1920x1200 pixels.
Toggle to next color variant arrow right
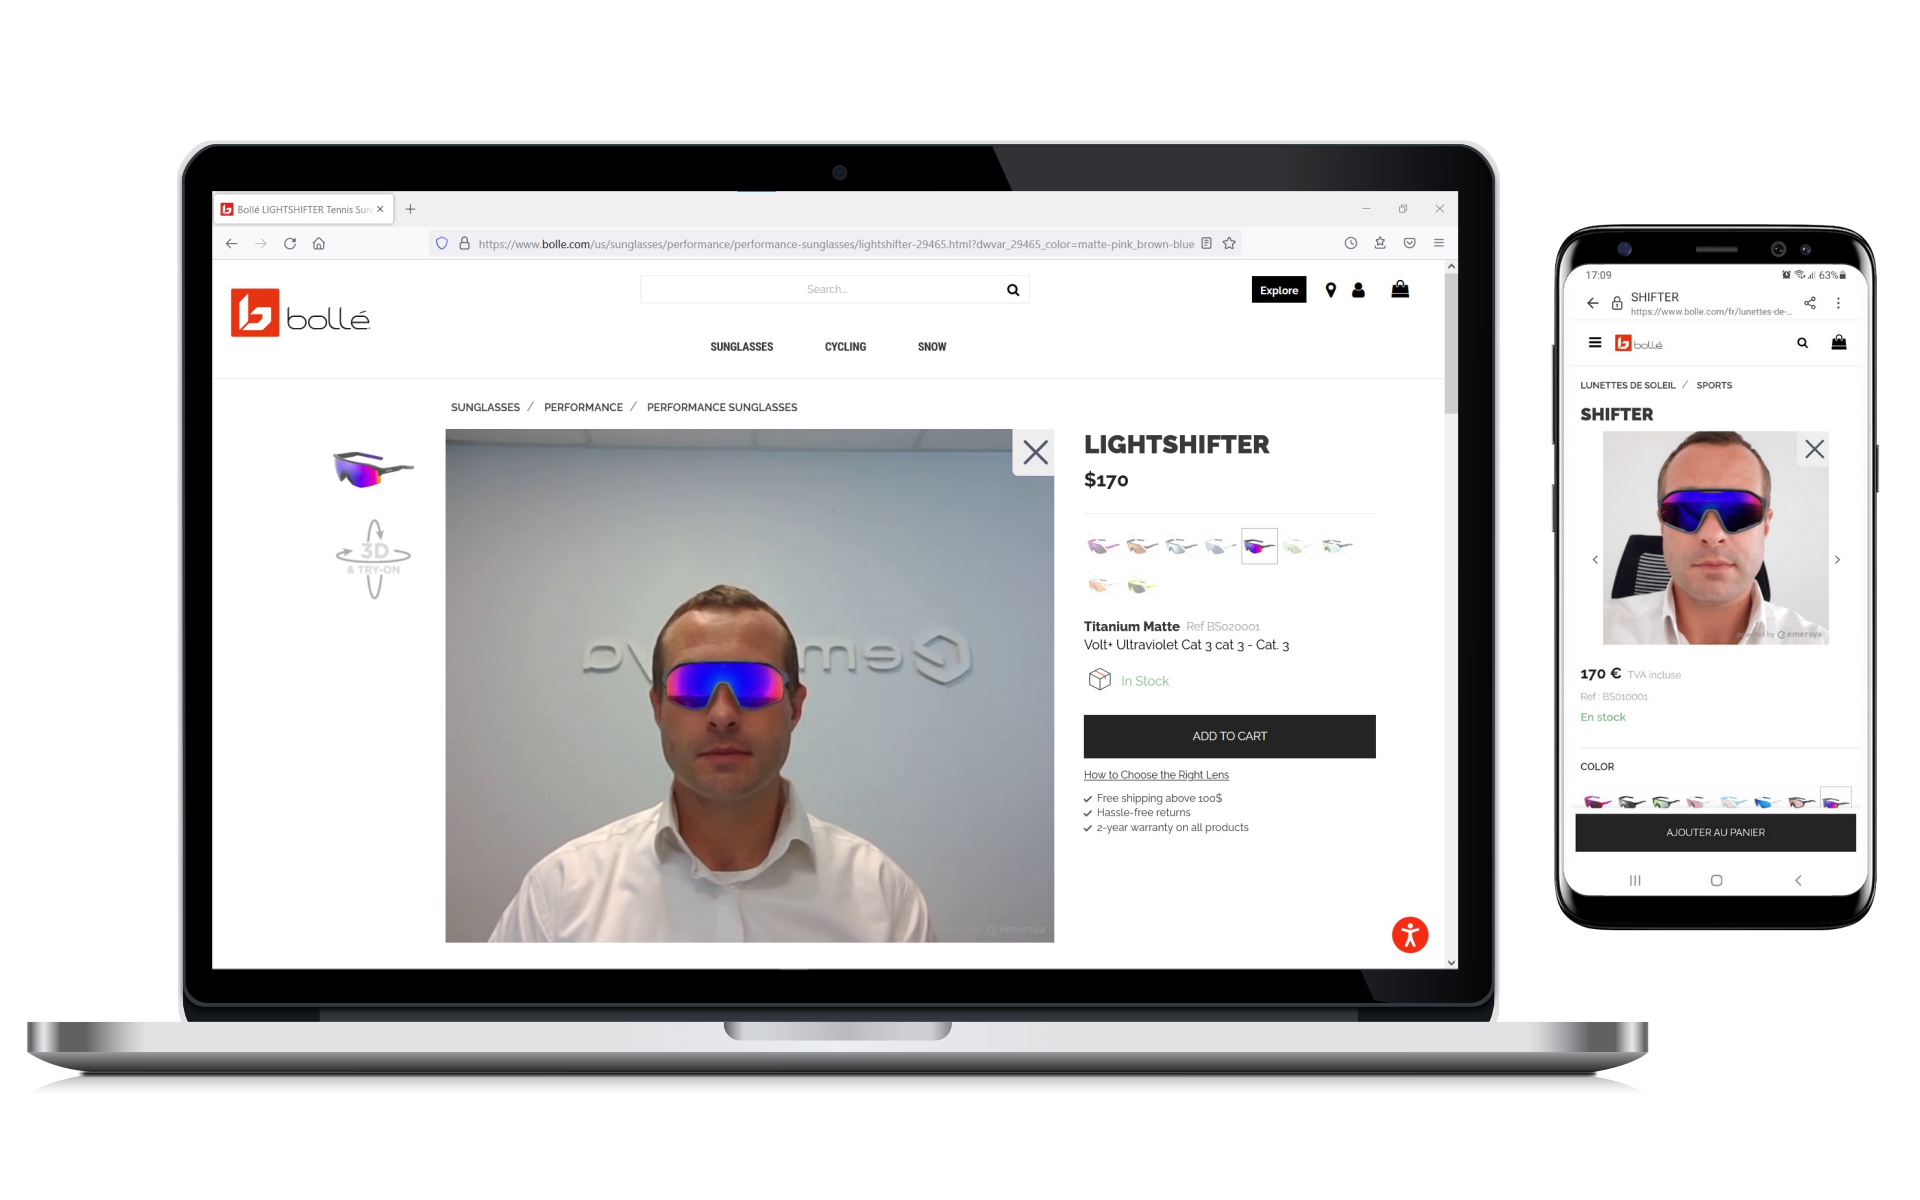1836,559
